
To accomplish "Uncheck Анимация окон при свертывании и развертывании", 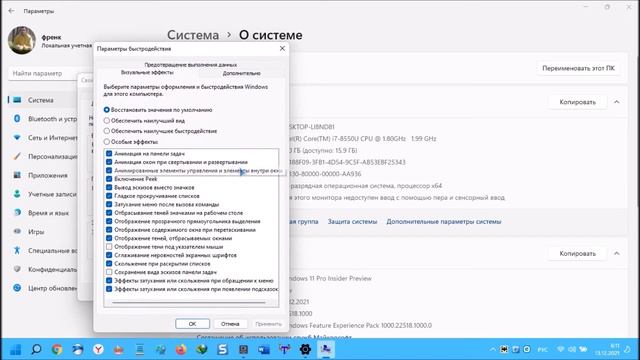I will [x=109, y=162].
